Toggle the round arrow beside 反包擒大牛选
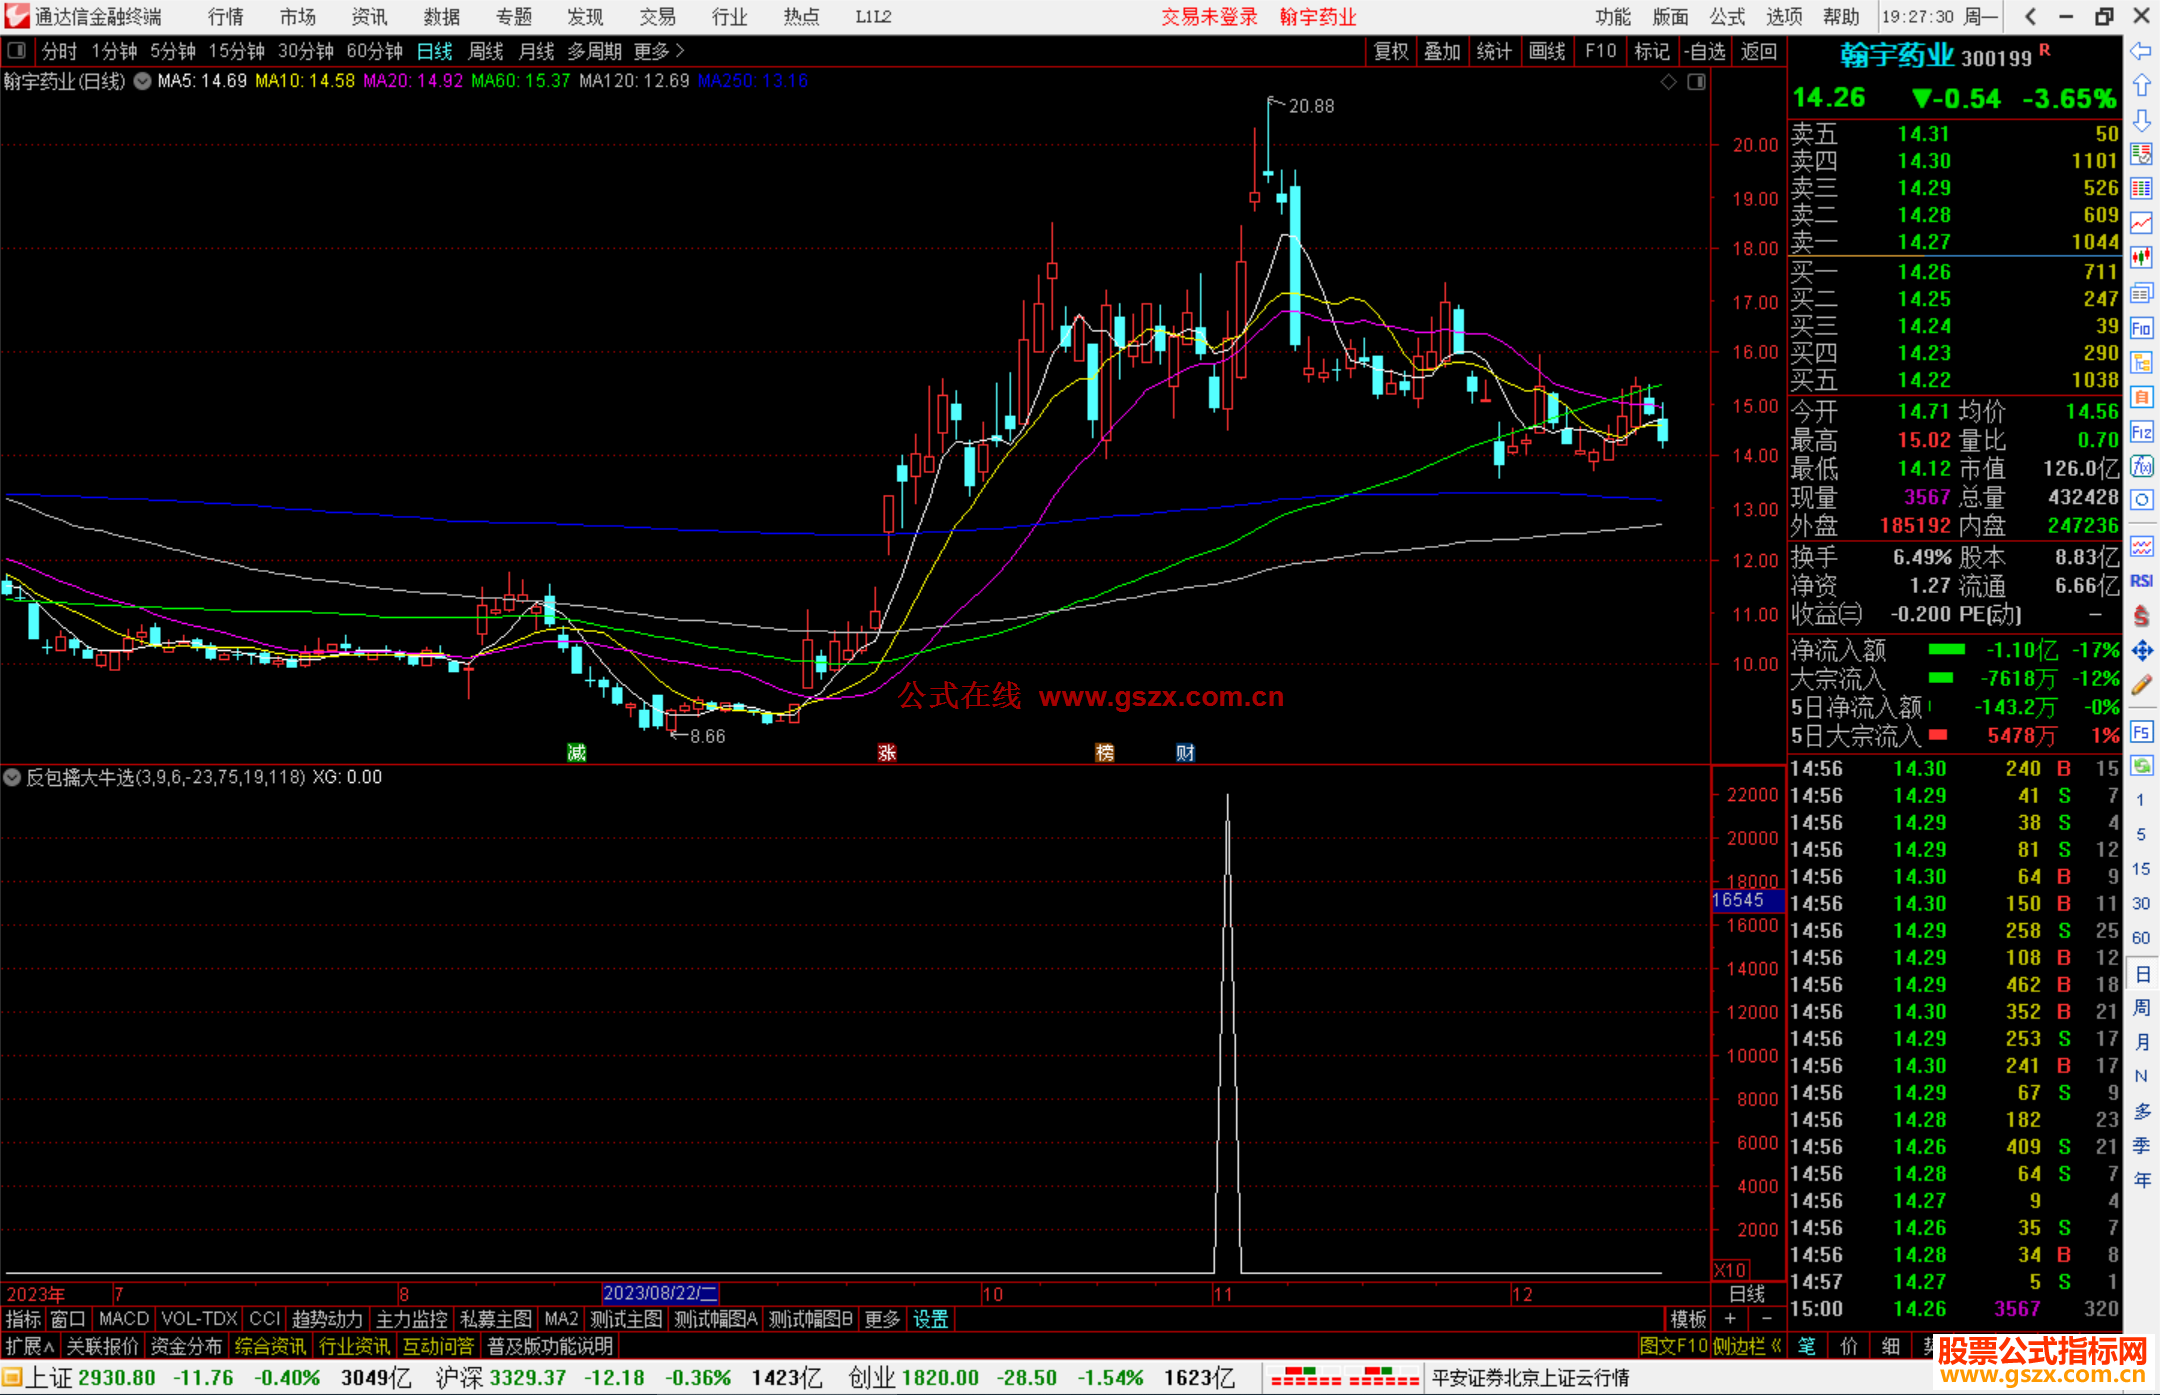The width and height of the screenshot is (2160, 1395). click(x=12, y=777)
